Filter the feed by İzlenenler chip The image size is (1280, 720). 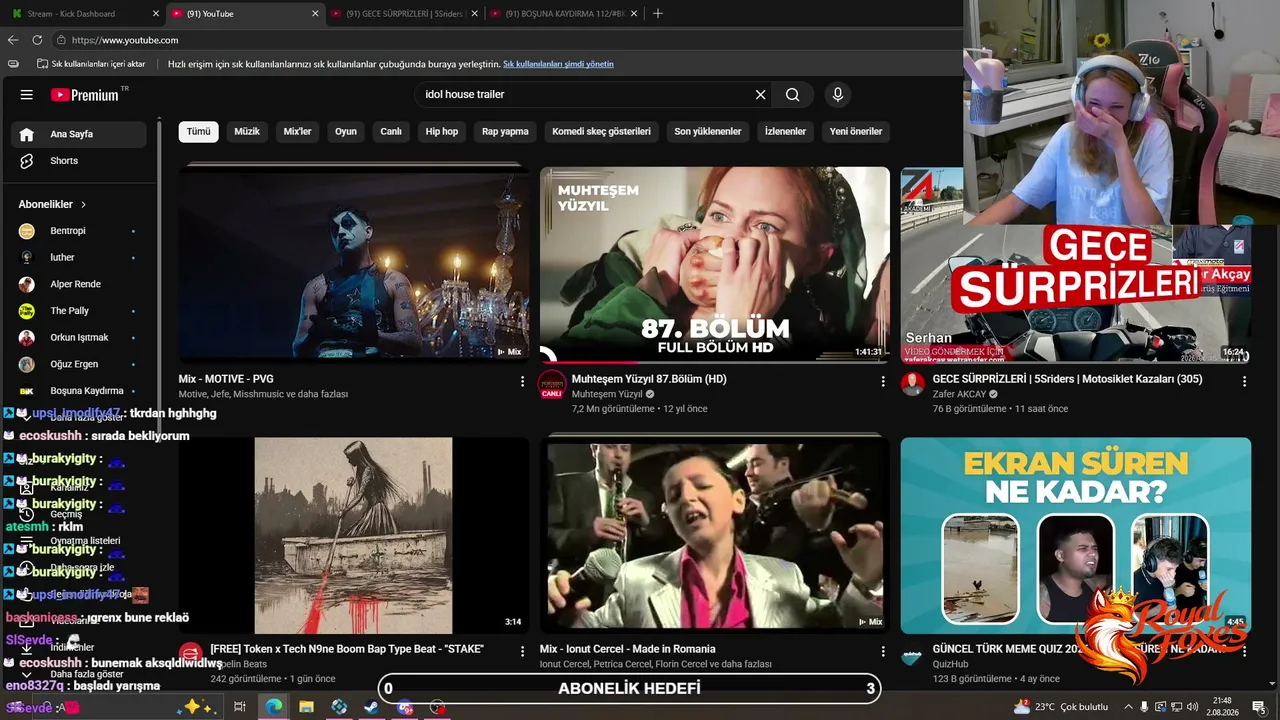[785, 132]
